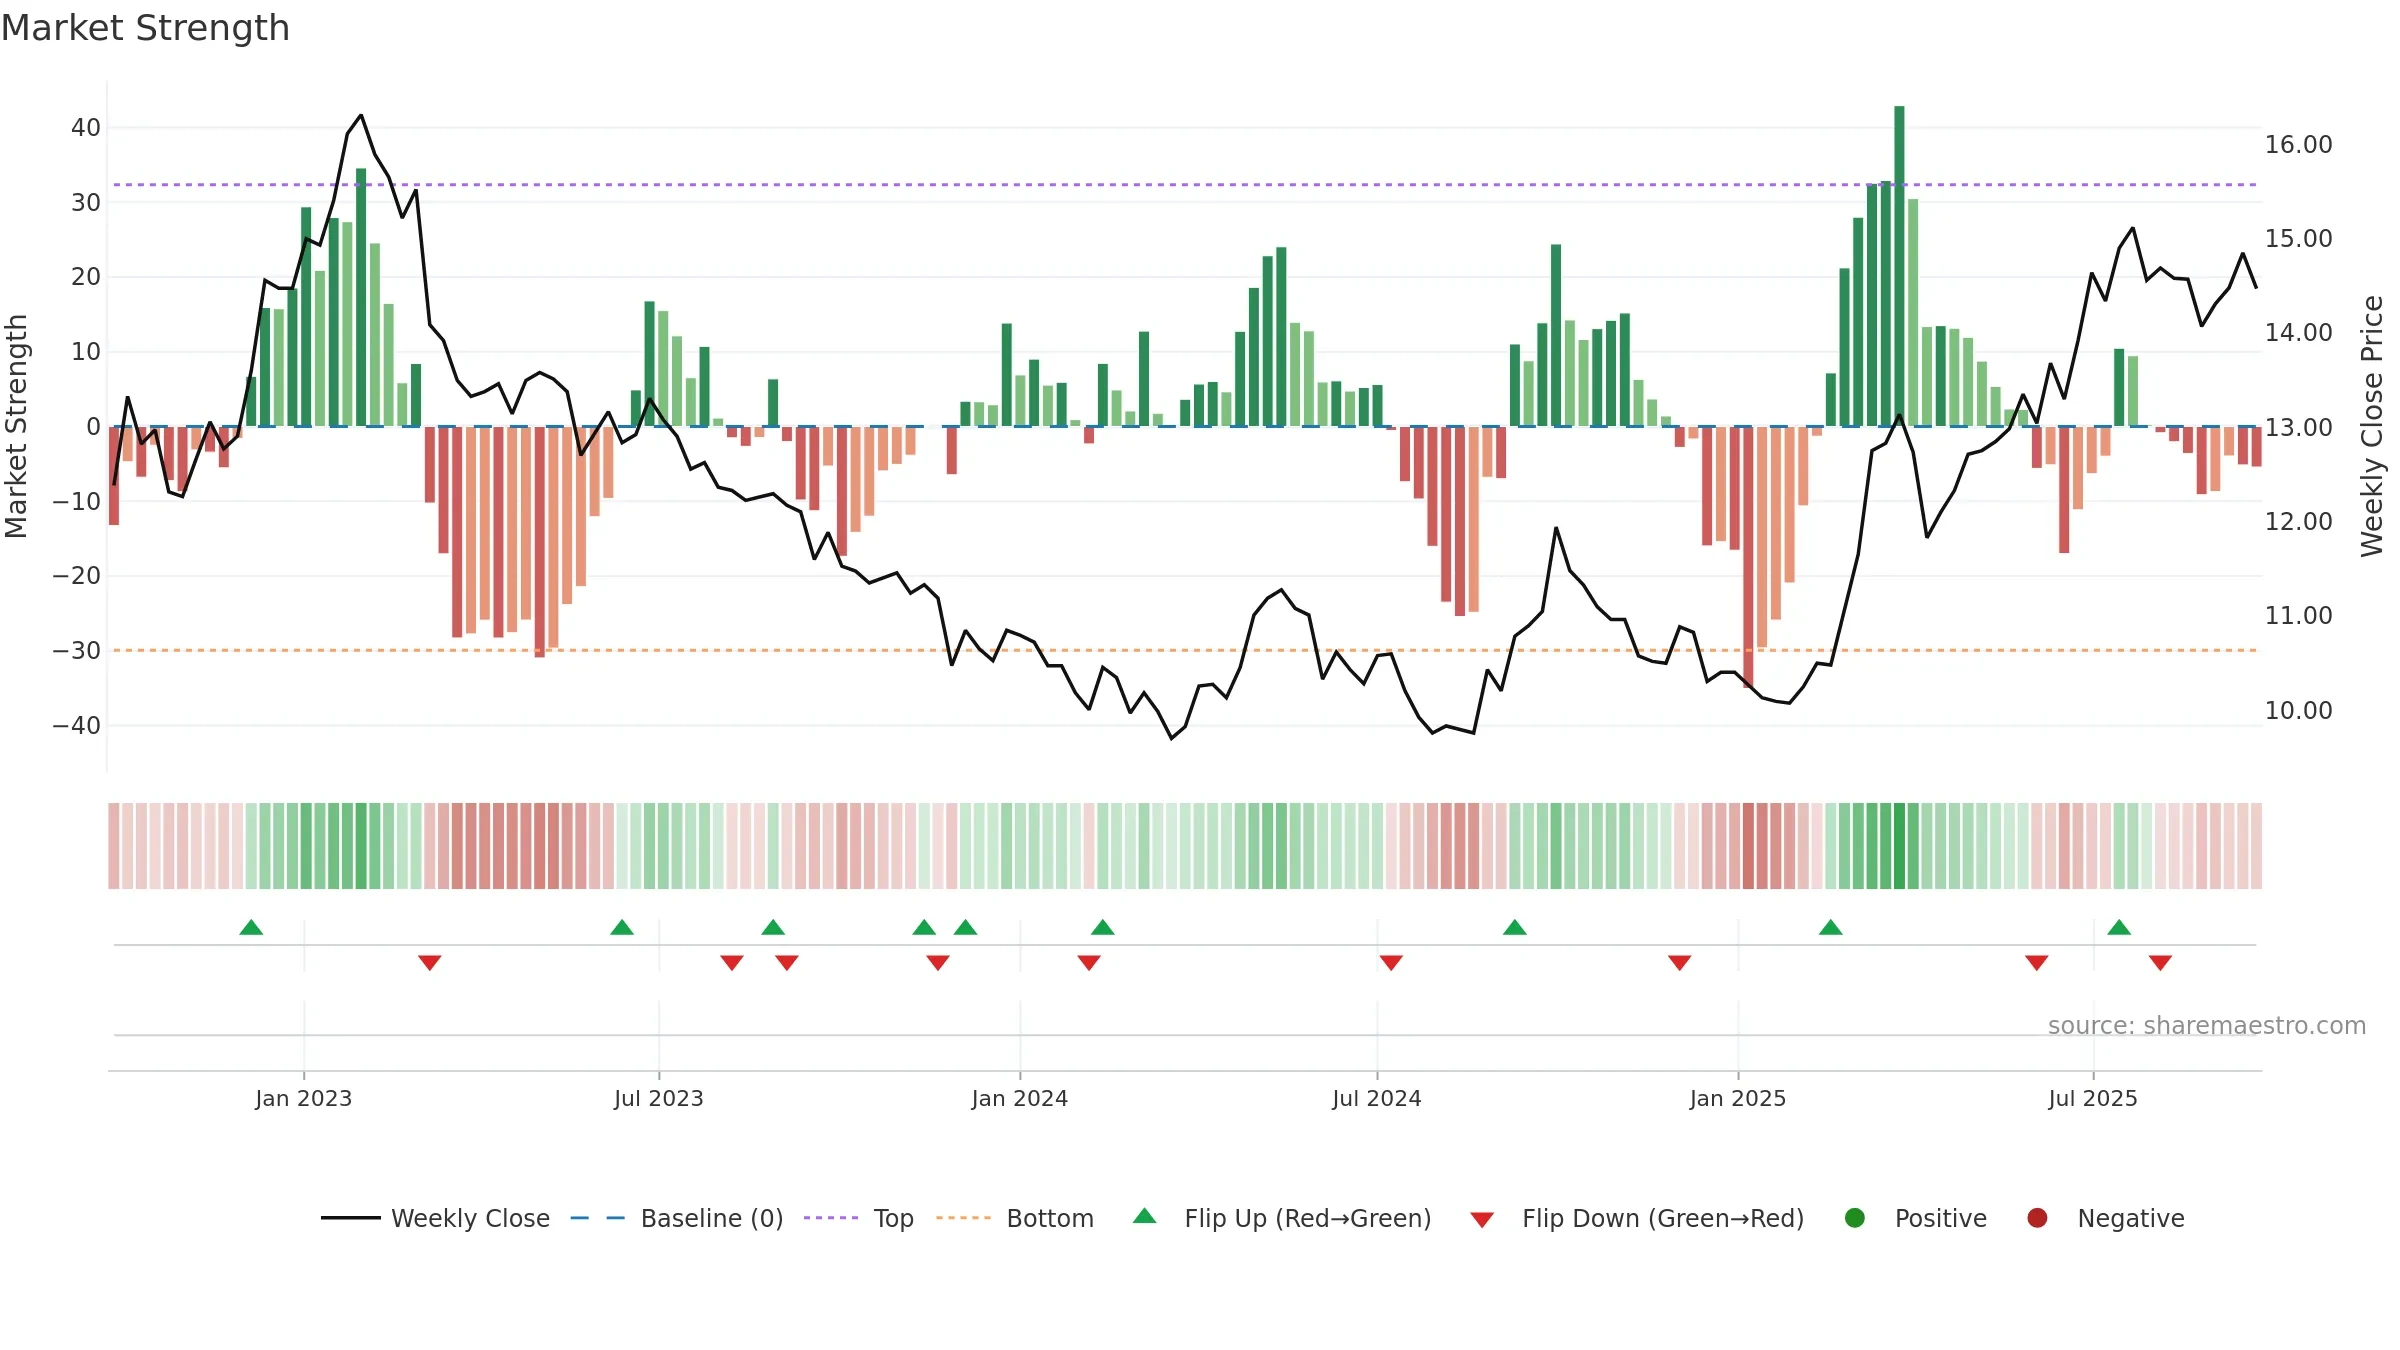Click the tallest green bar above the Top line in 2025
Image resolution: width=2400 pixels, height=1350 pixels.
tap(1899, 266)
